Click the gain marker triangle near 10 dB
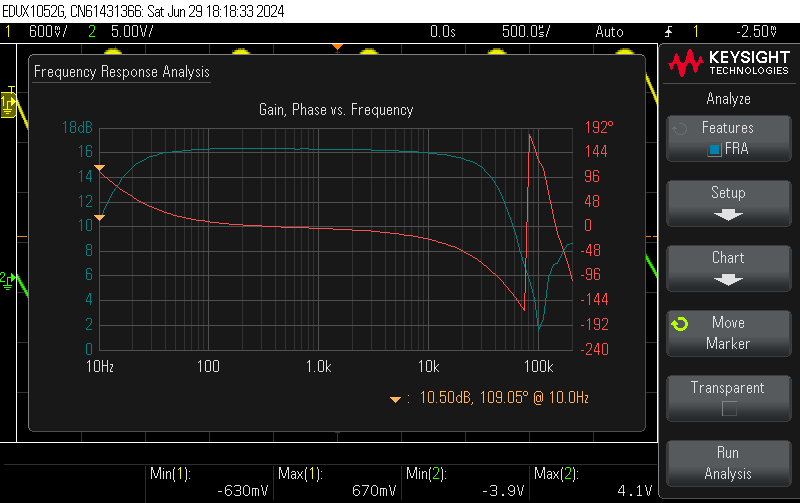This screenshot has width=800, height=503. click(99, 218)
